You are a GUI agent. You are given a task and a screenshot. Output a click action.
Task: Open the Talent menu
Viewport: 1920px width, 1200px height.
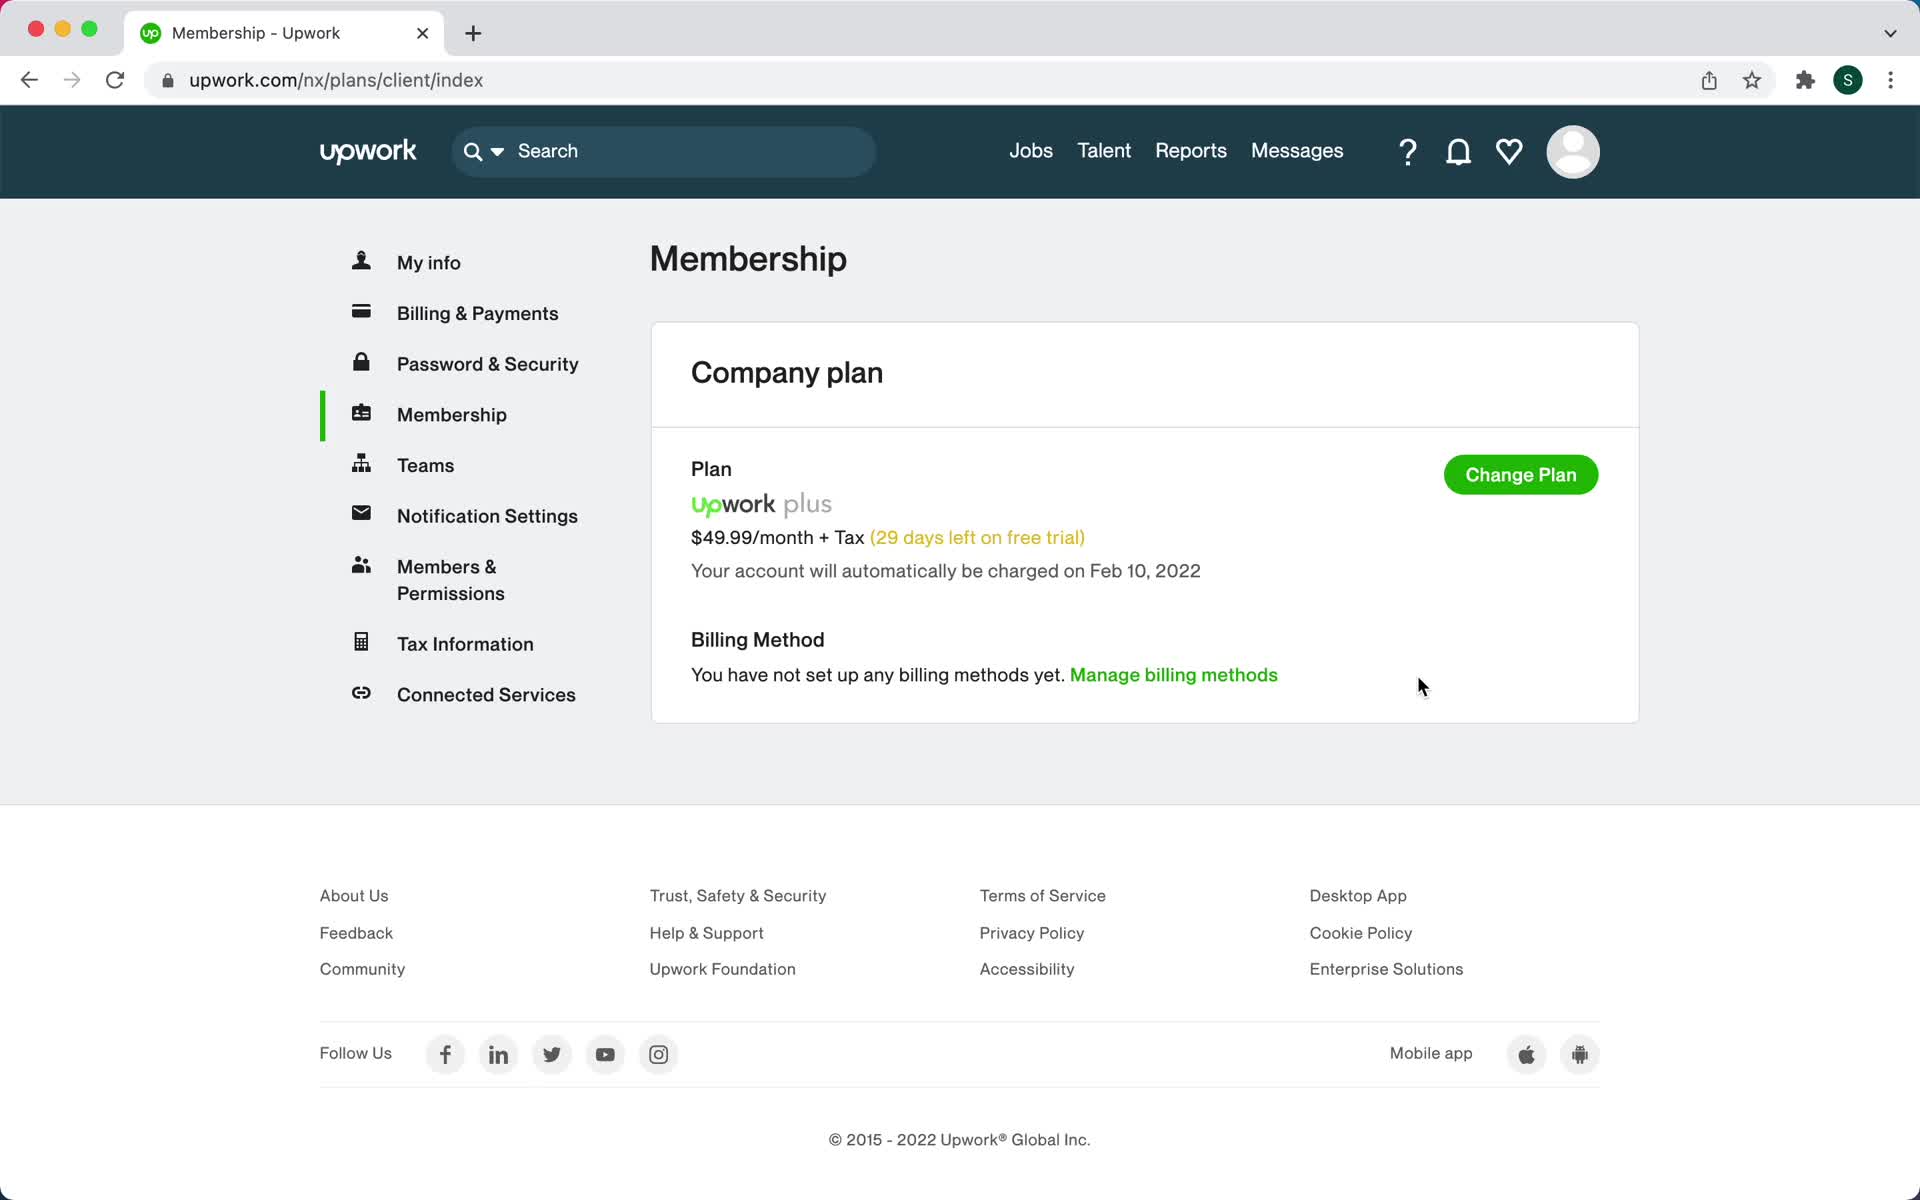click(x=1104, y=151)
